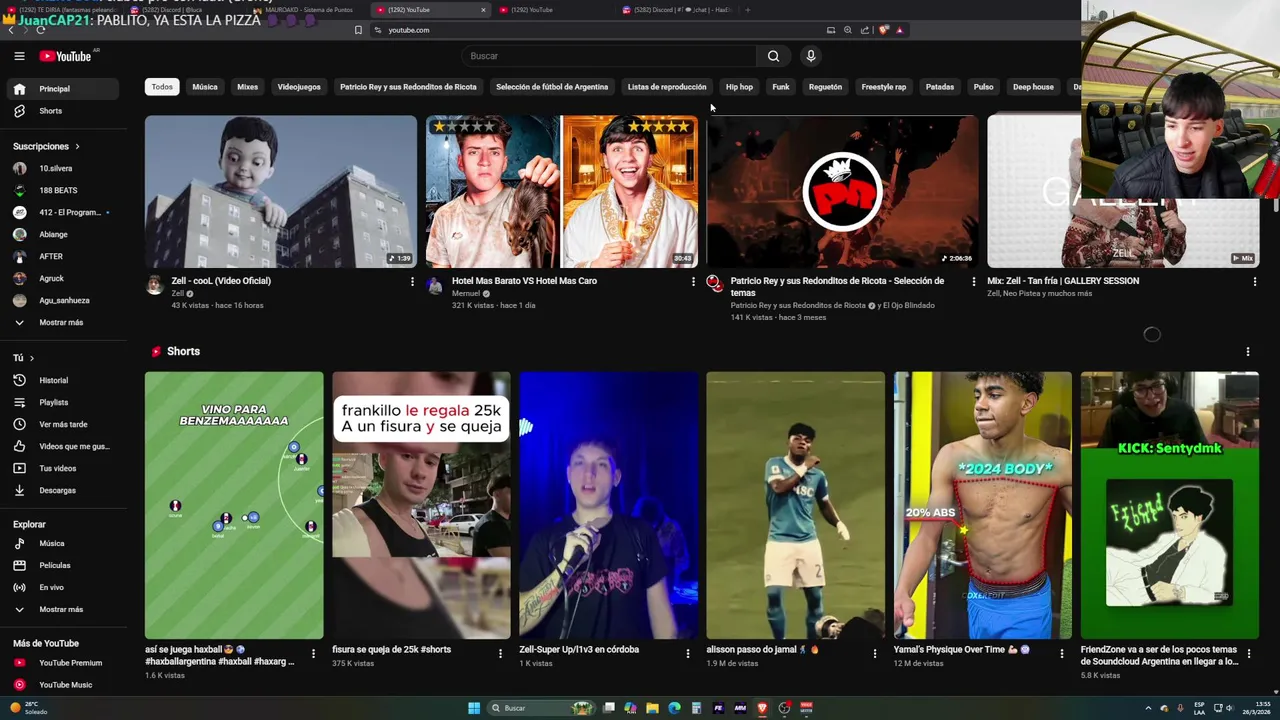The width and height of the screenshot is (1280, 720).
Task: Open Hotel Mas Barato VS Hotel Mas Caro title
Action: [x=524, y=281]
